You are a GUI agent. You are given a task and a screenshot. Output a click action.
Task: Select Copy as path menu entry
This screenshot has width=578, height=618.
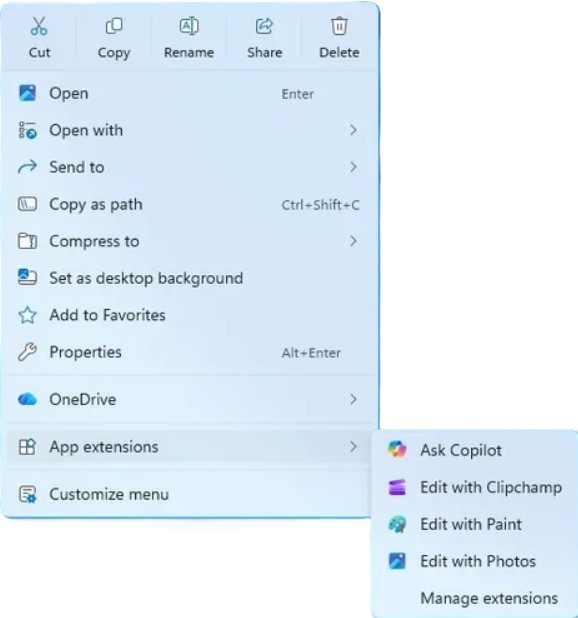pyautogui.click(x=189, y=204)
